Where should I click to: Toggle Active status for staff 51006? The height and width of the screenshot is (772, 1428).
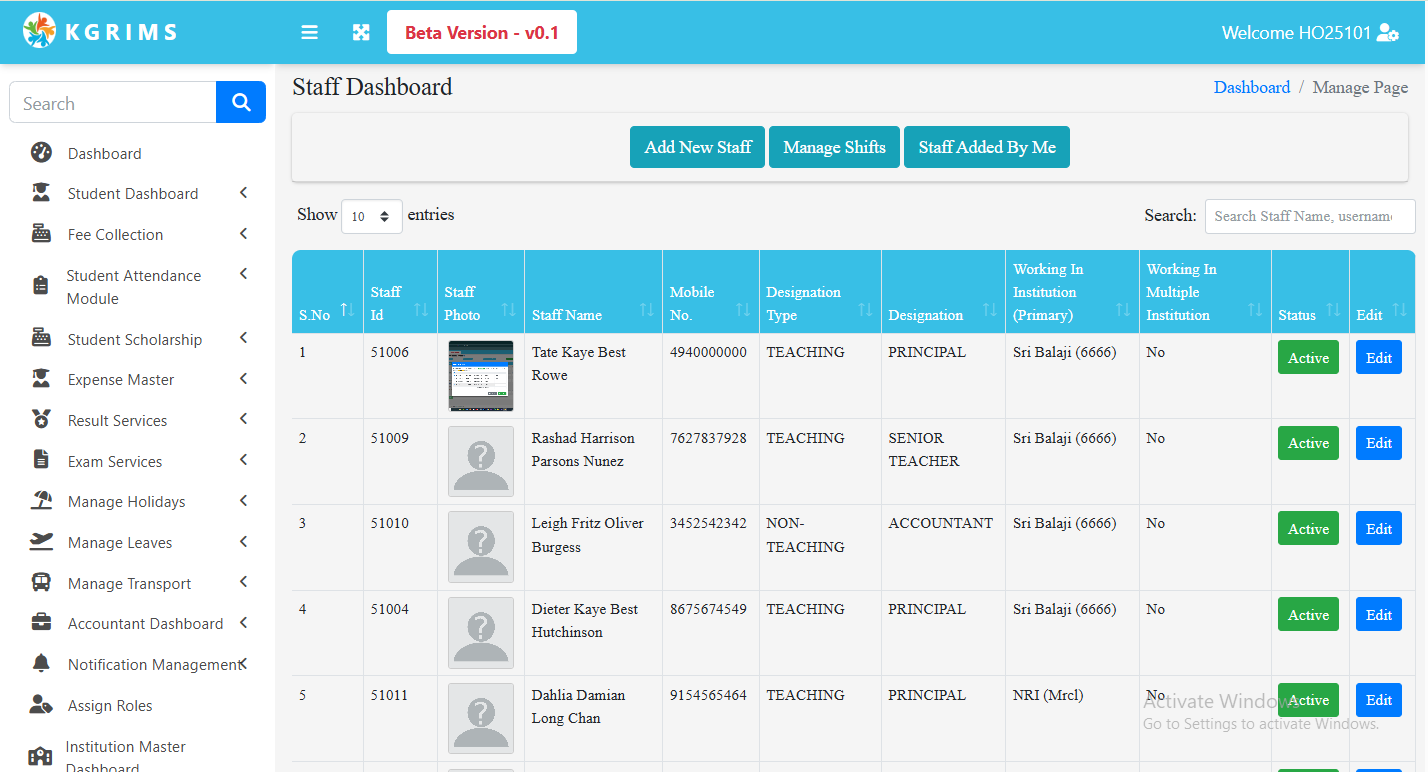point(1308,358)
